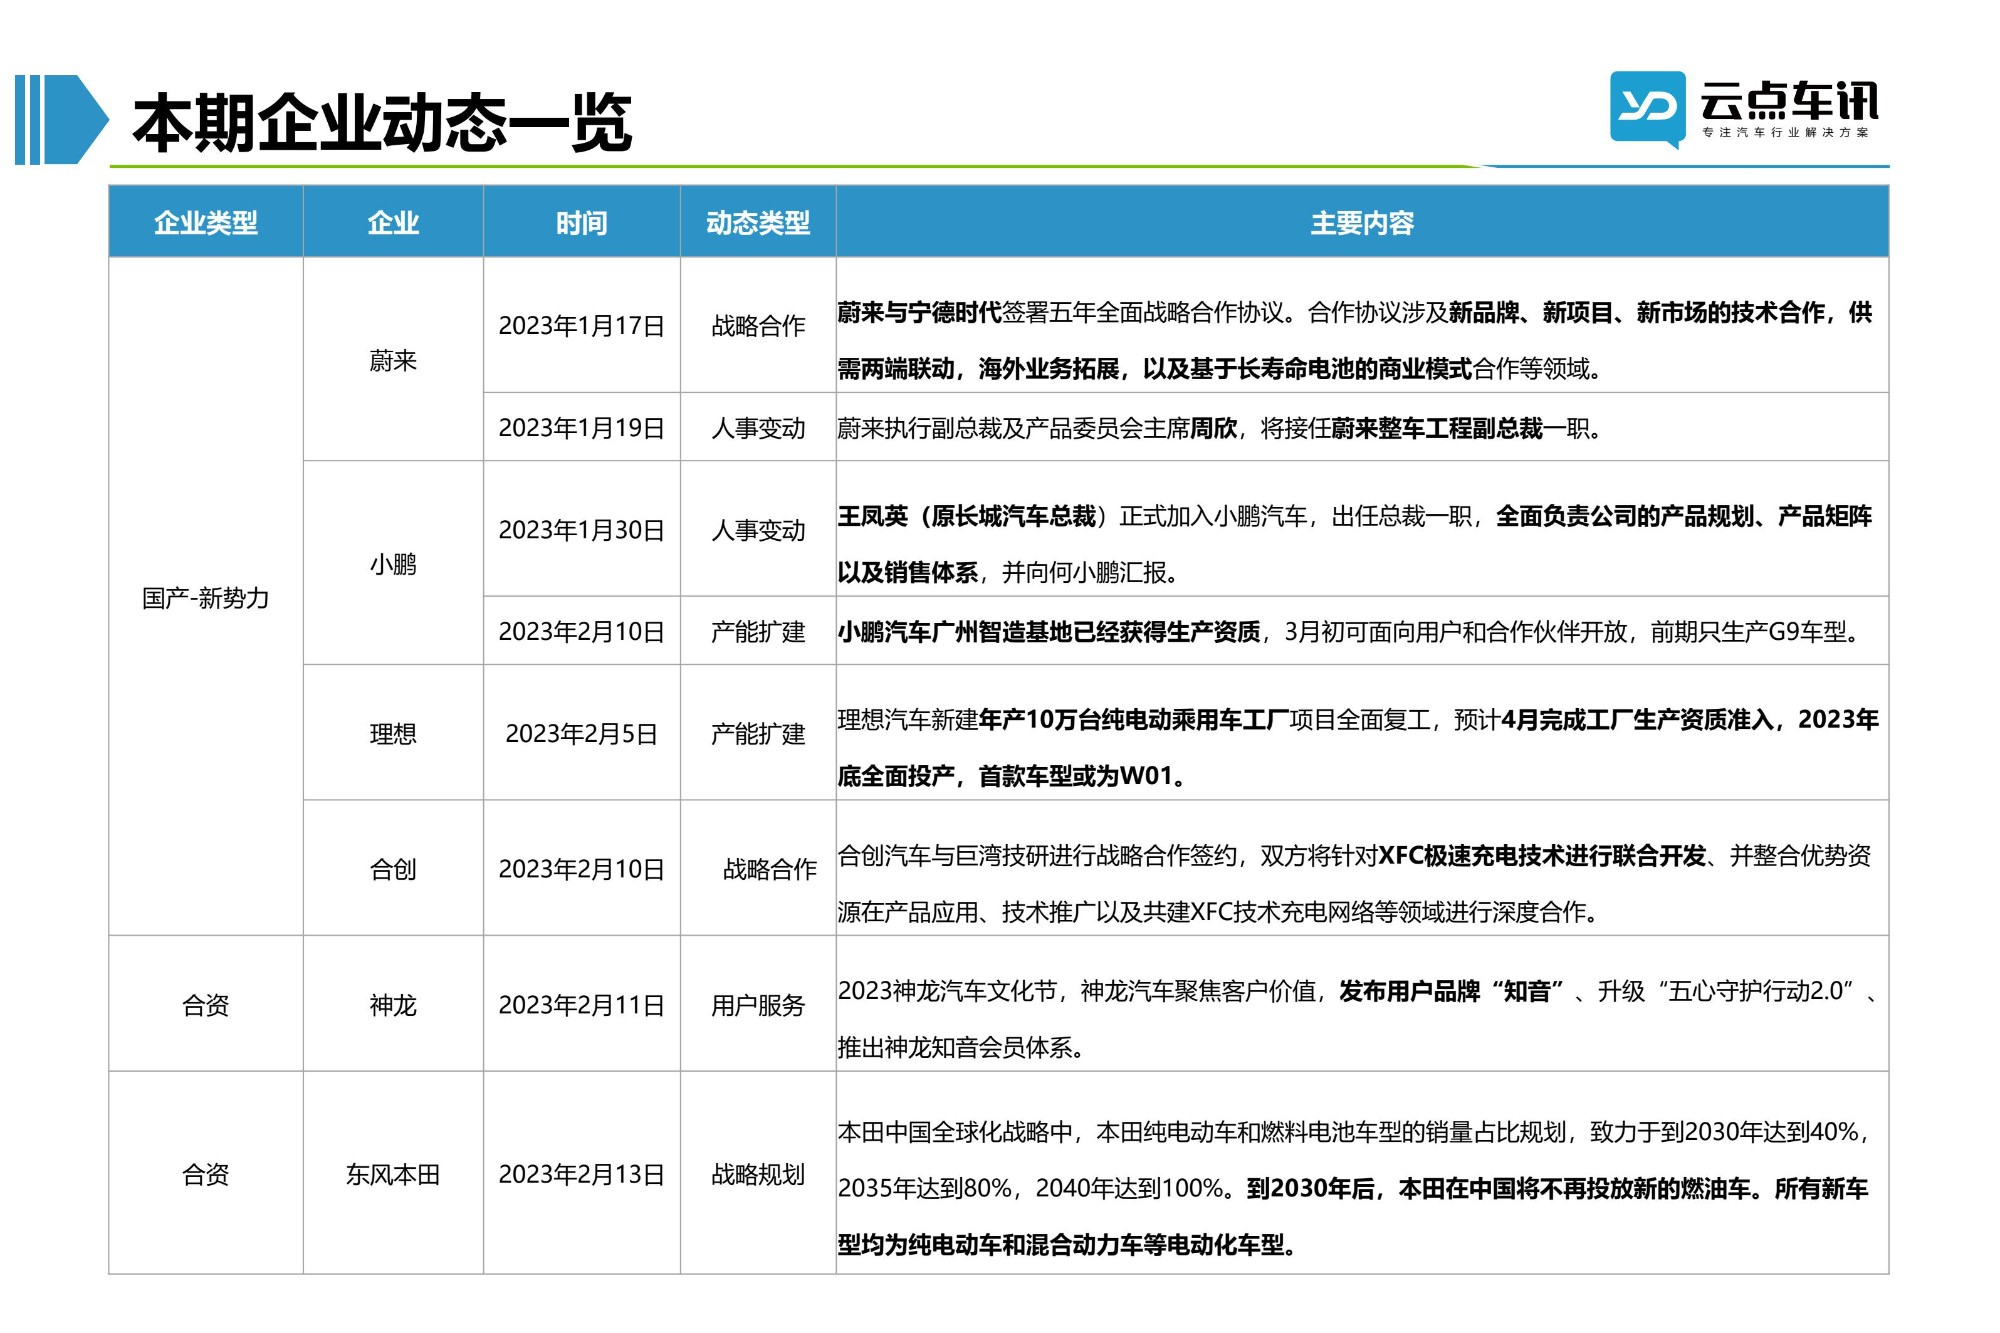Click the 蔚来与宁德时代 bold text
This screenshot has height=1333, width=2000.
tap(920, 313)
